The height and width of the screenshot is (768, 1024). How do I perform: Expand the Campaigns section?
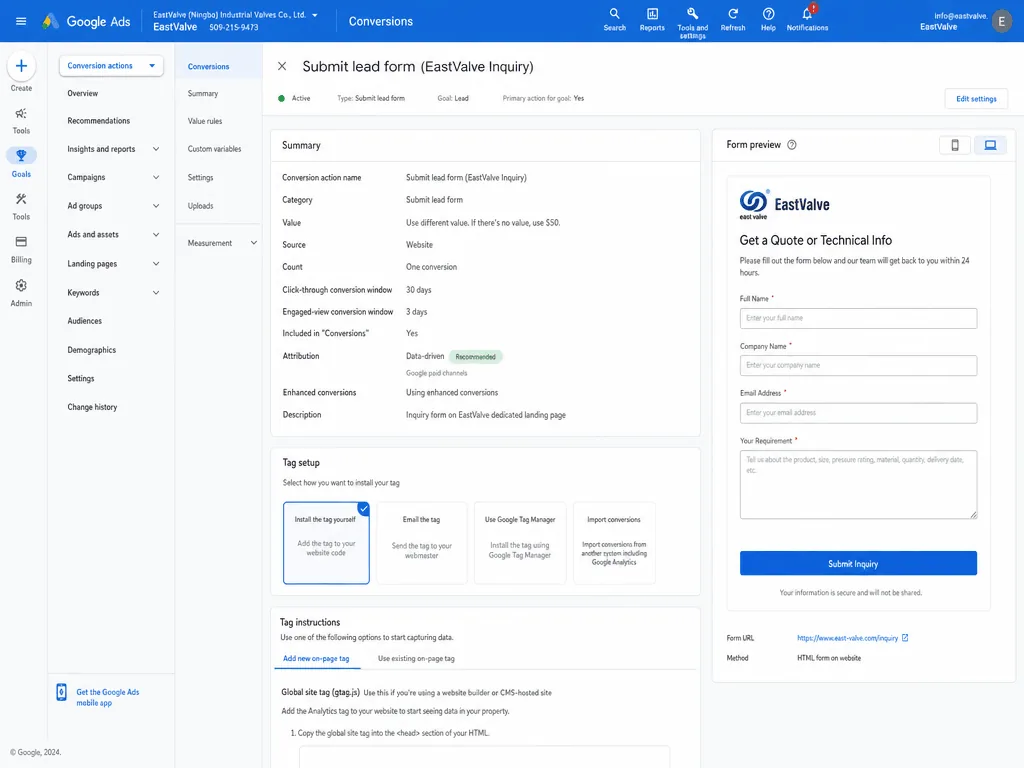(x=156, y=178)
